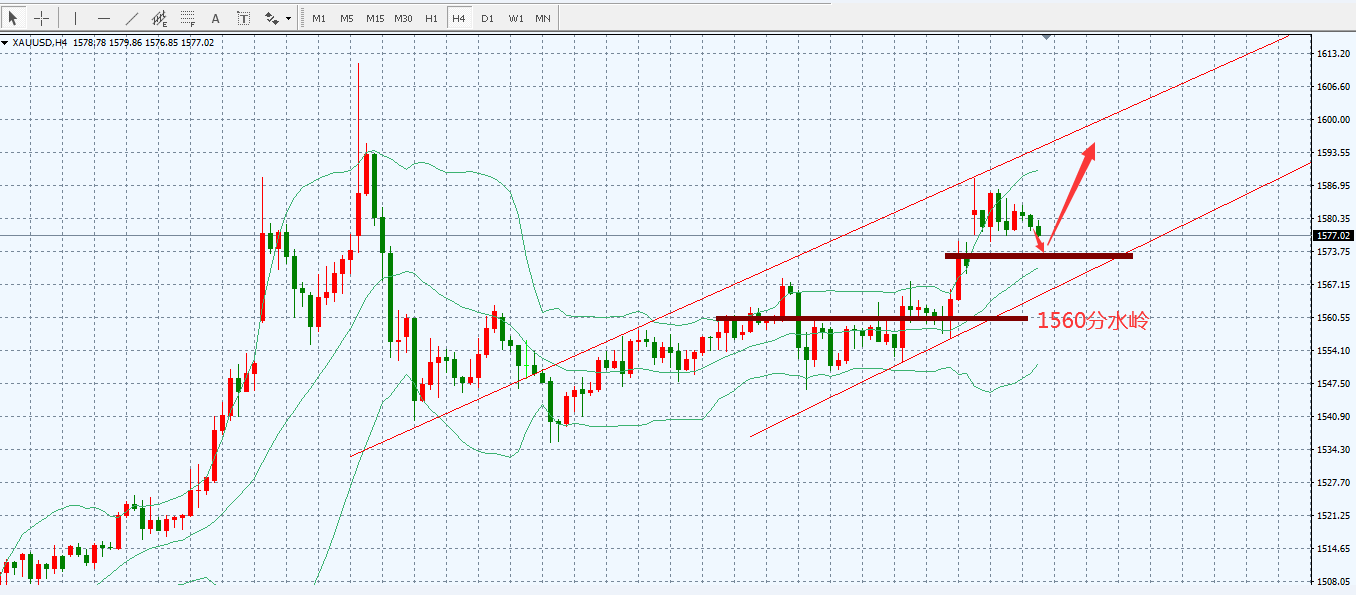Click the 1534.30 price axis label

click(x=1334, y=450)
